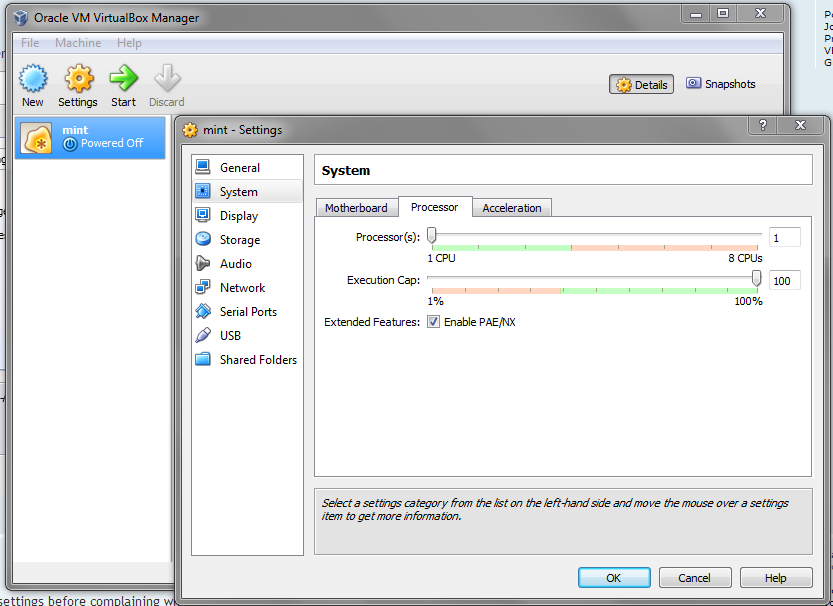833x606 pixels.
Task: Click the New virtual machine icon
Action: [33, 80]
